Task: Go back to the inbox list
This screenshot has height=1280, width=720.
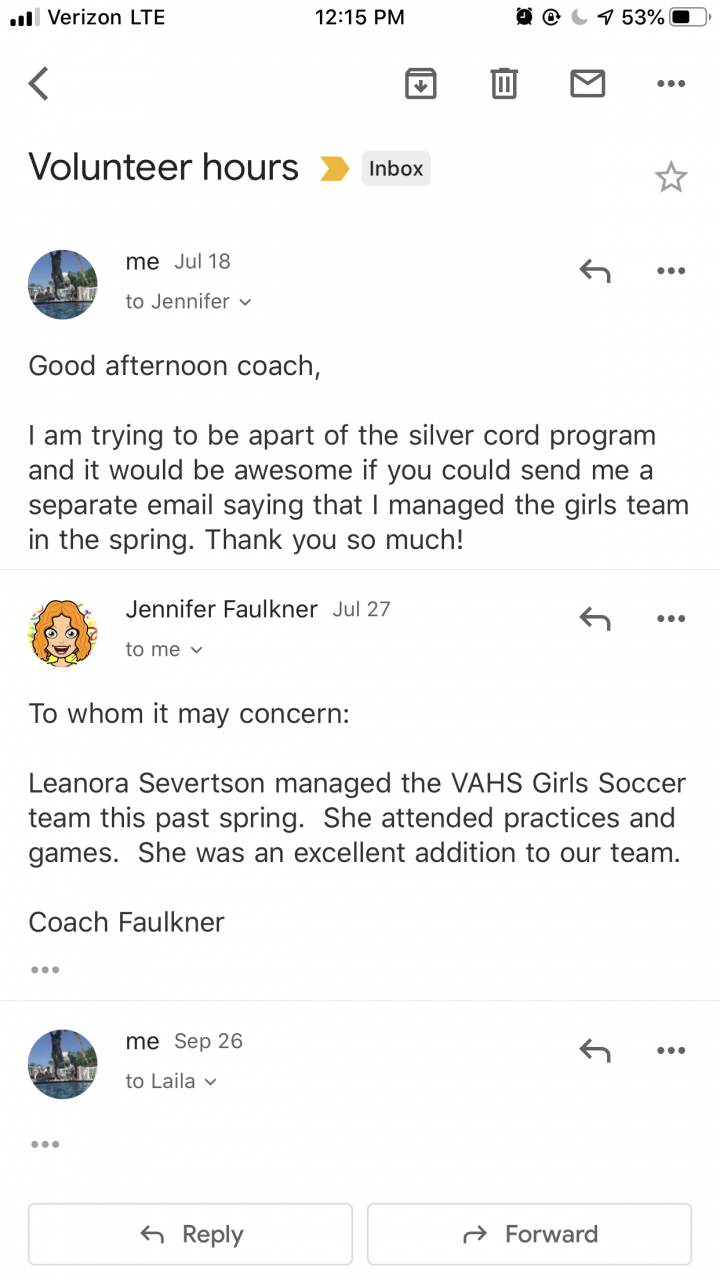Action: [39, 84]
